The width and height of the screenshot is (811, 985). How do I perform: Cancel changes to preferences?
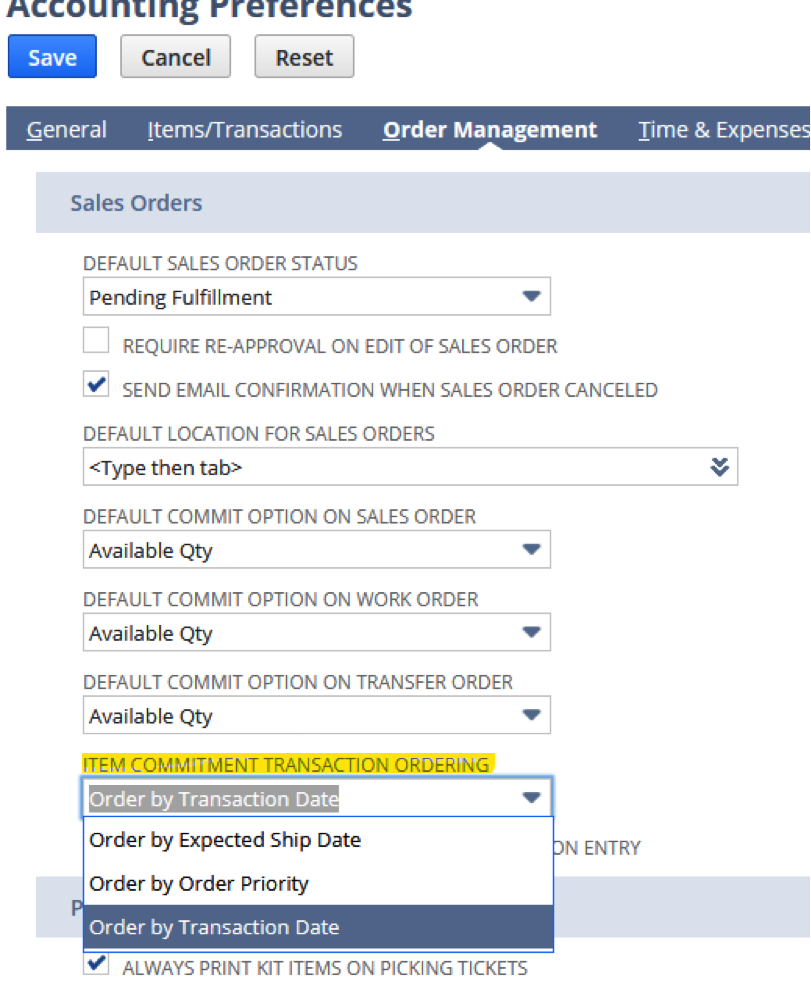(x=175, y=56)
